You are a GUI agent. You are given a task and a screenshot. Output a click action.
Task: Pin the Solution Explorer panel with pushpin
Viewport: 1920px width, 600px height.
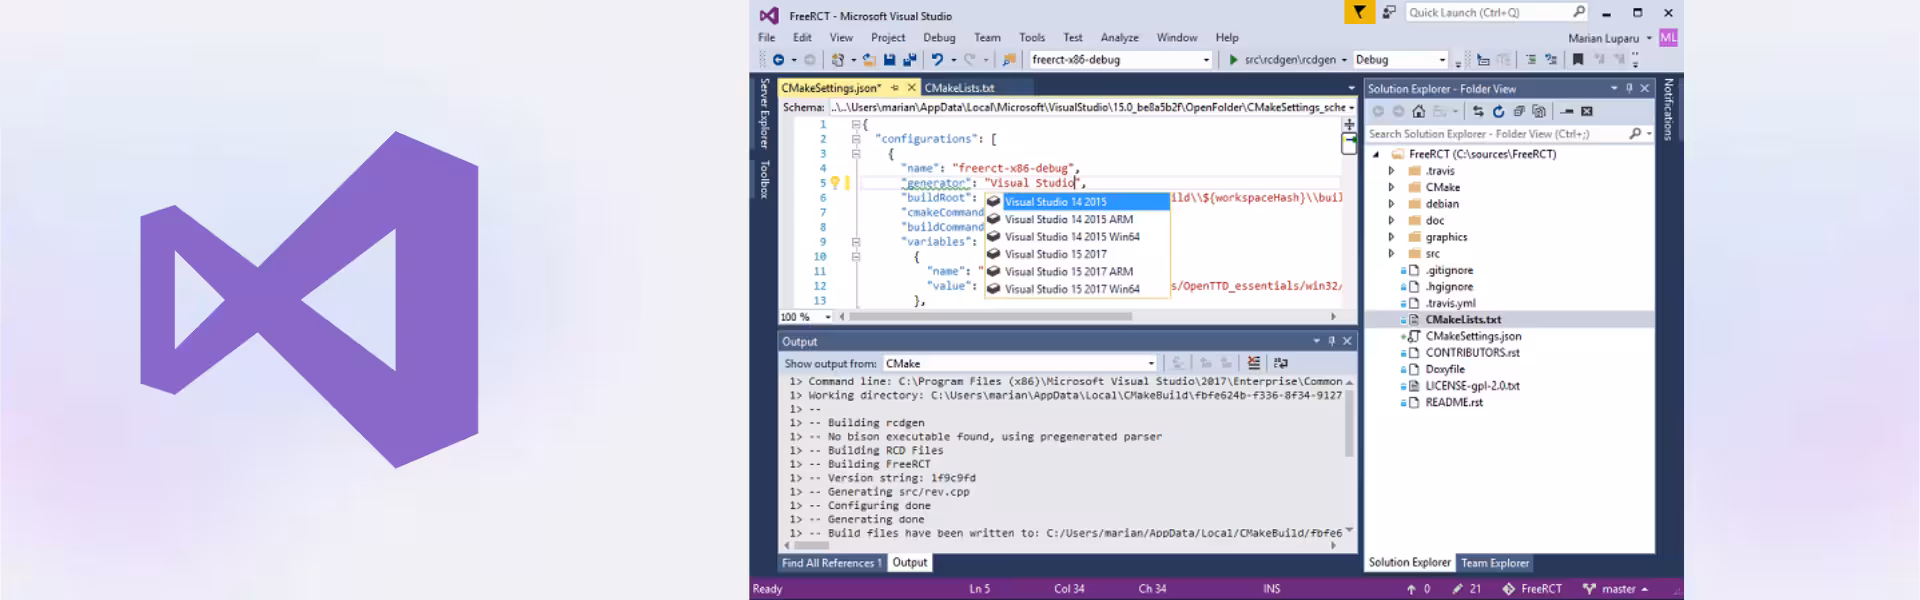1629,88
